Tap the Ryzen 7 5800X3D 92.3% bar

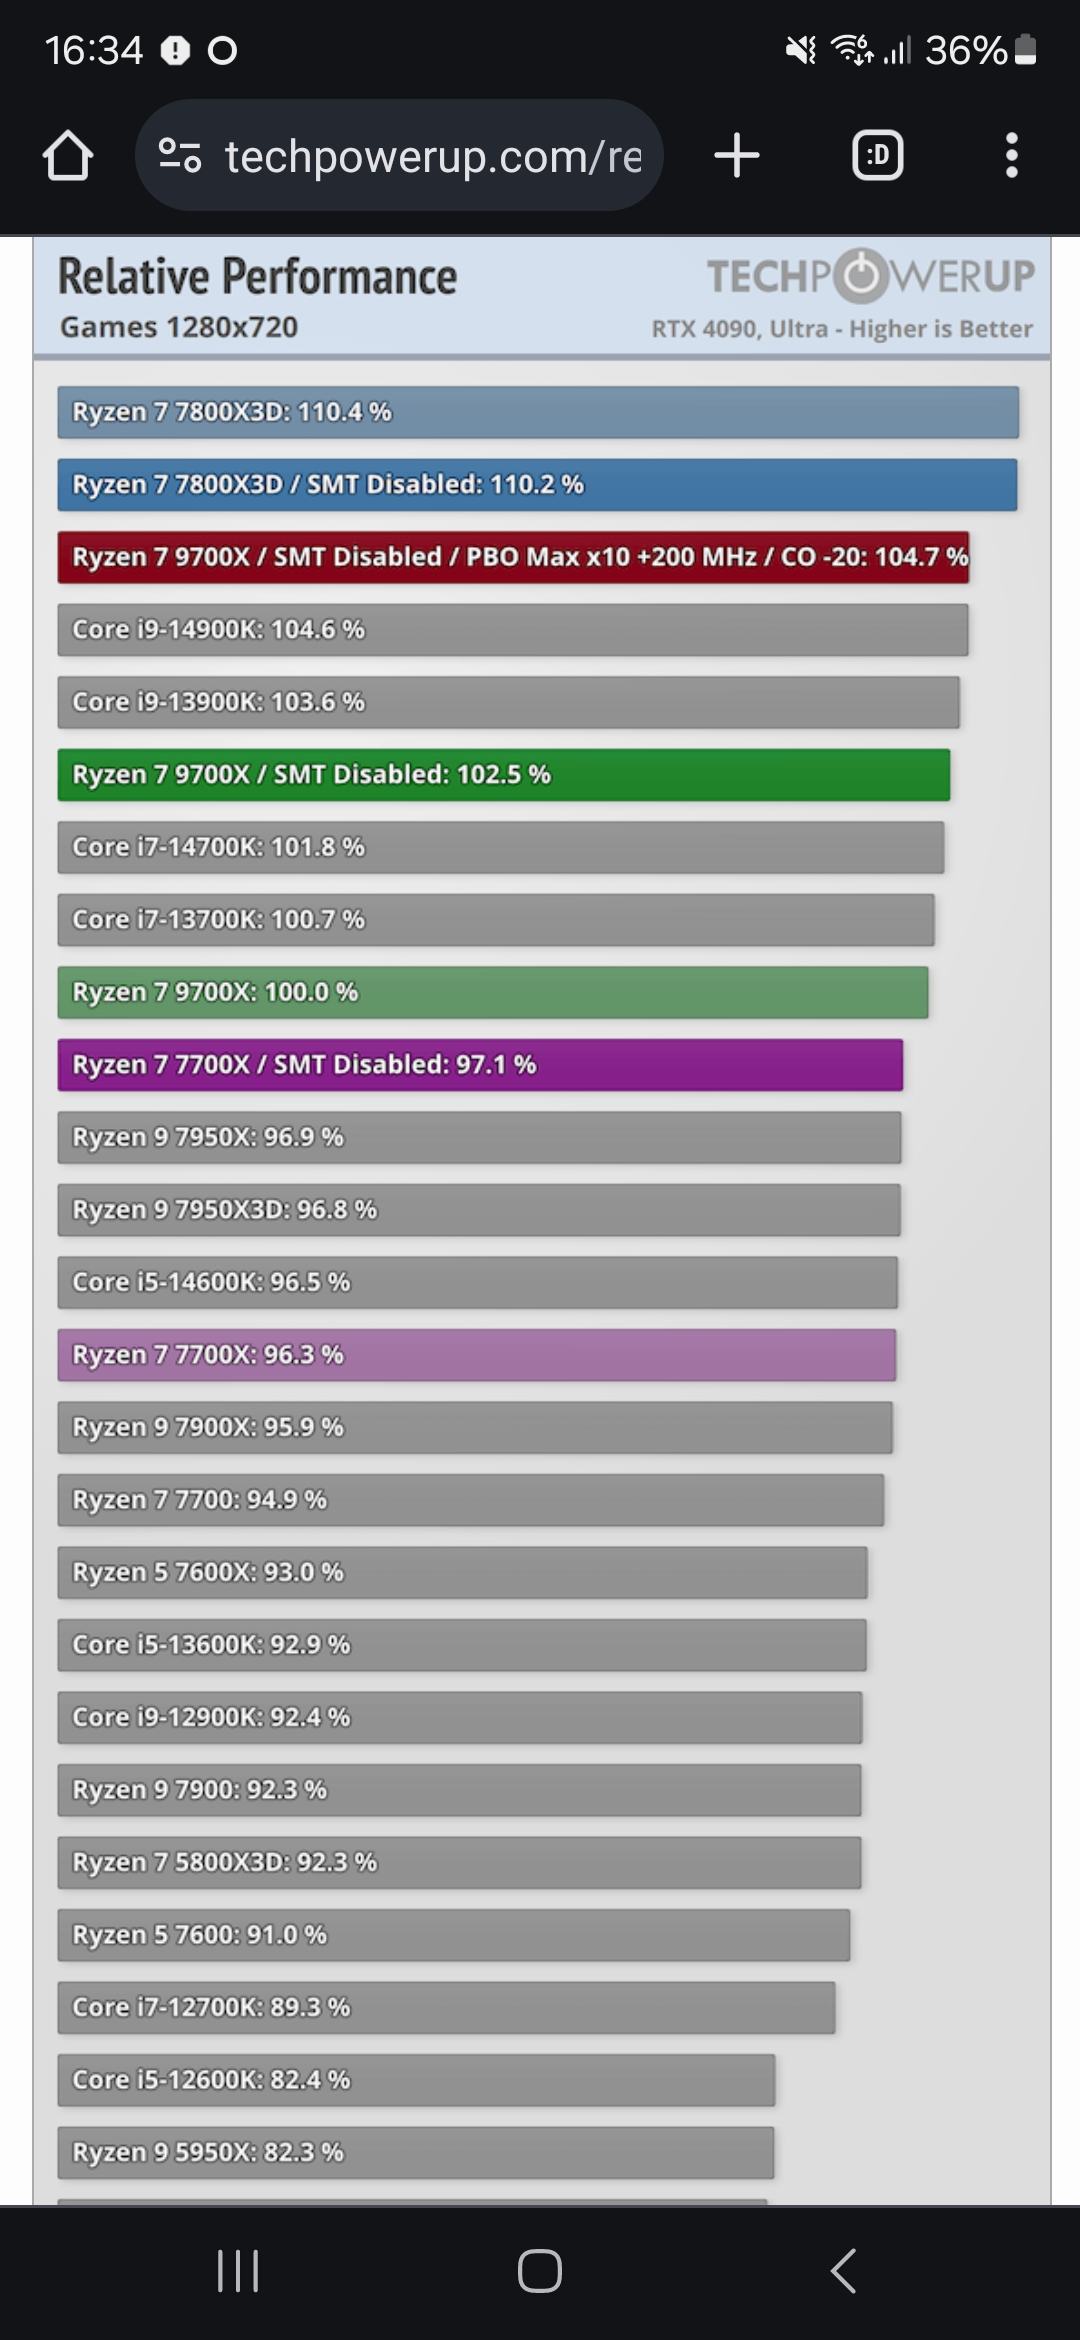tap(459, 1862)
